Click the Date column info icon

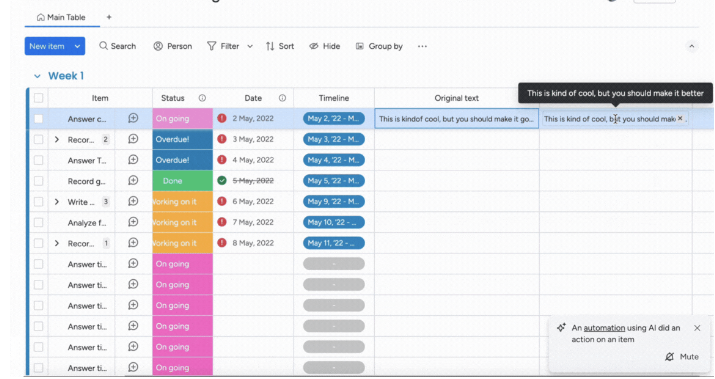tap(282, 98)
